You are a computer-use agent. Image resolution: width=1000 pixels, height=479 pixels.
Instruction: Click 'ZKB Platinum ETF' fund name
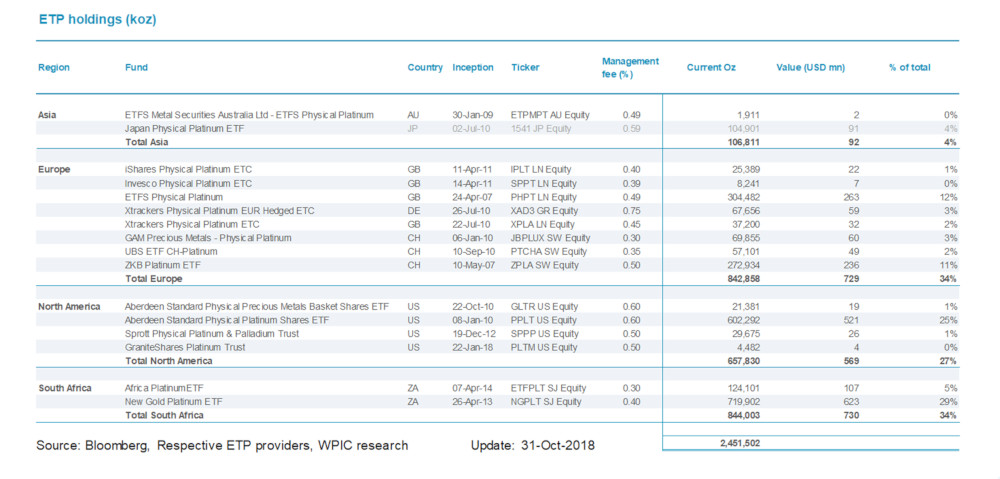[162, 265]
